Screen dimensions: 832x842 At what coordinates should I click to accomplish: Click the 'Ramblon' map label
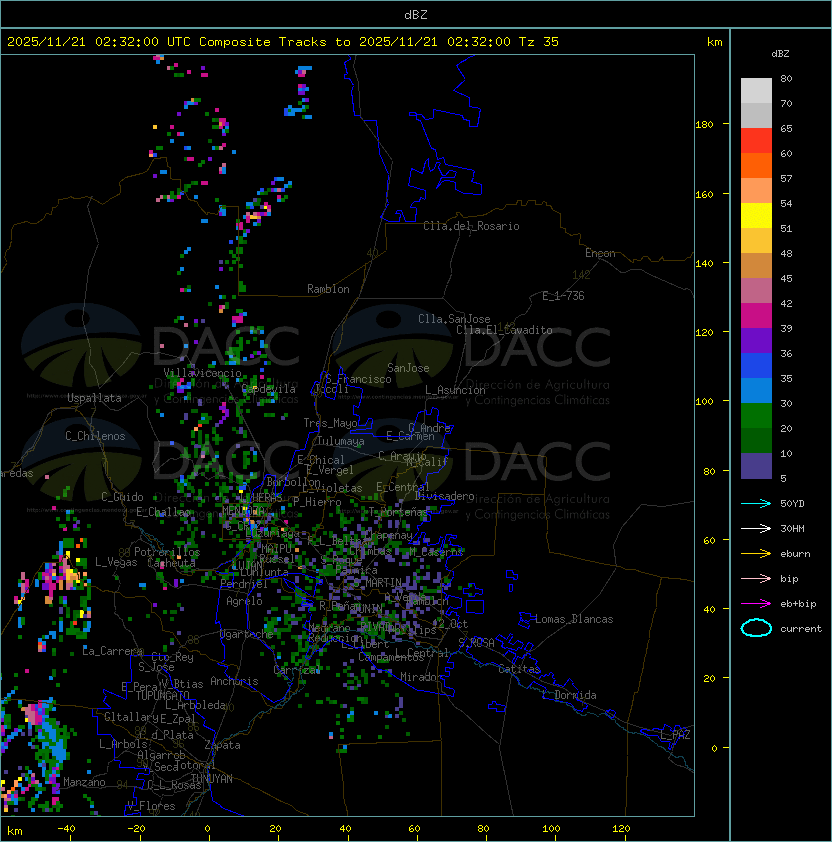pos(328,289)
